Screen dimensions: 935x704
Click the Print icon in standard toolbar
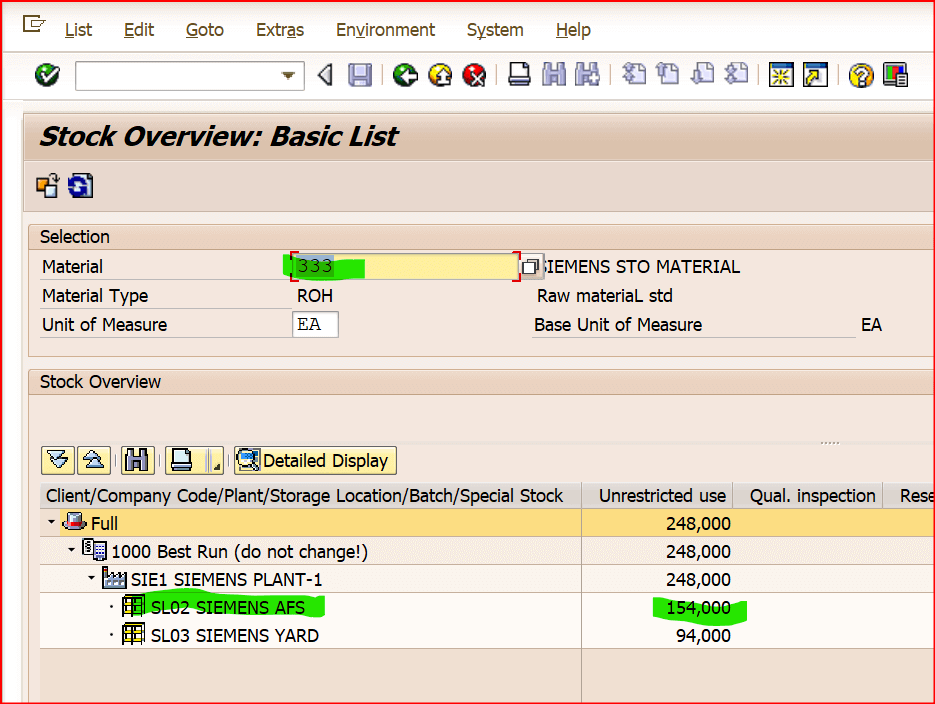coord(519,75)
